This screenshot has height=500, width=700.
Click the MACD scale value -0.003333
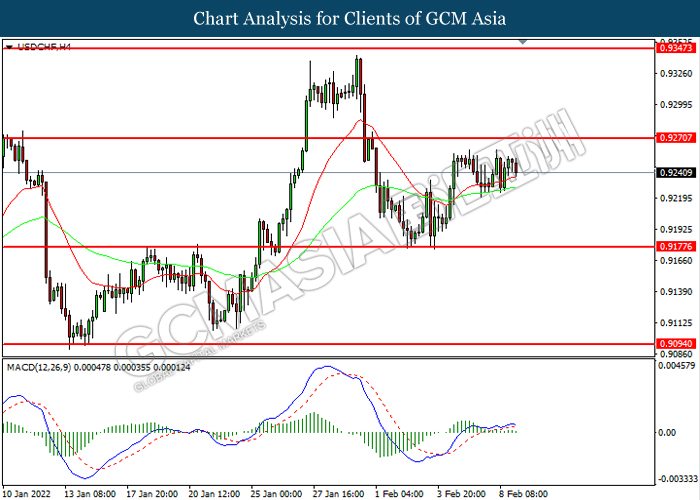tap(677, 479)
